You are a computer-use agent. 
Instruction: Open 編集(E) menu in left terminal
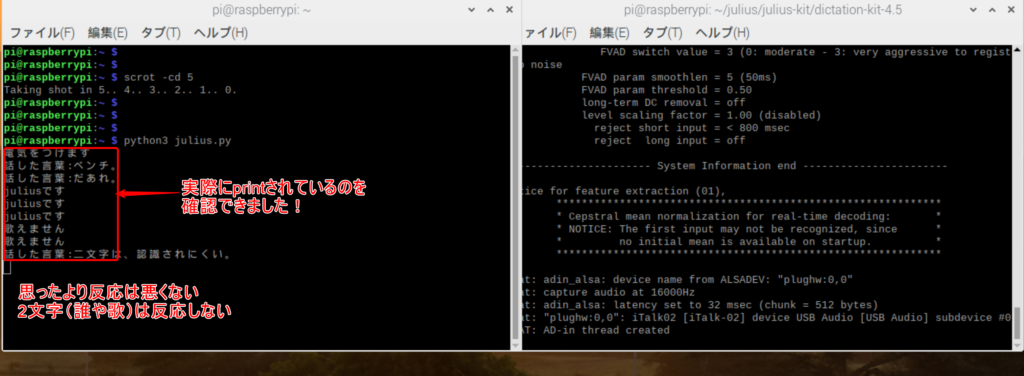108,33
